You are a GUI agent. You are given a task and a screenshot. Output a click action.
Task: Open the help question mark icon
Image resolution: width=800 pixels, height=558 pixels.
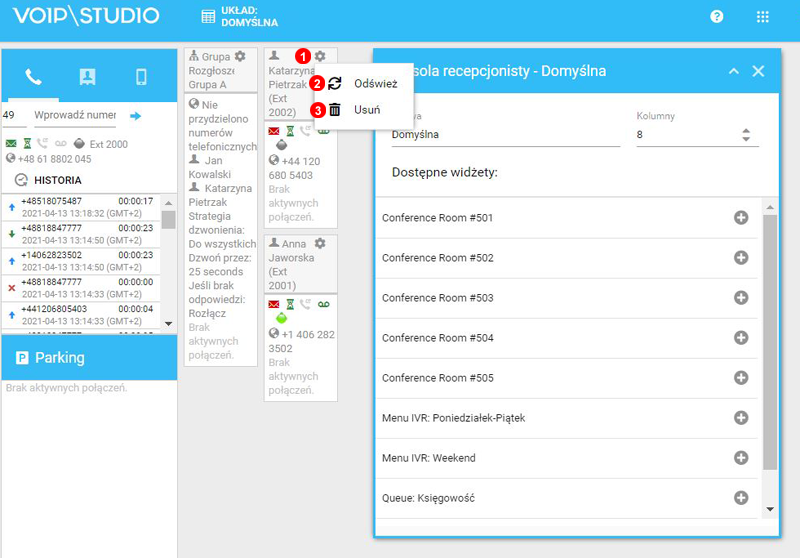pos(717,17)
